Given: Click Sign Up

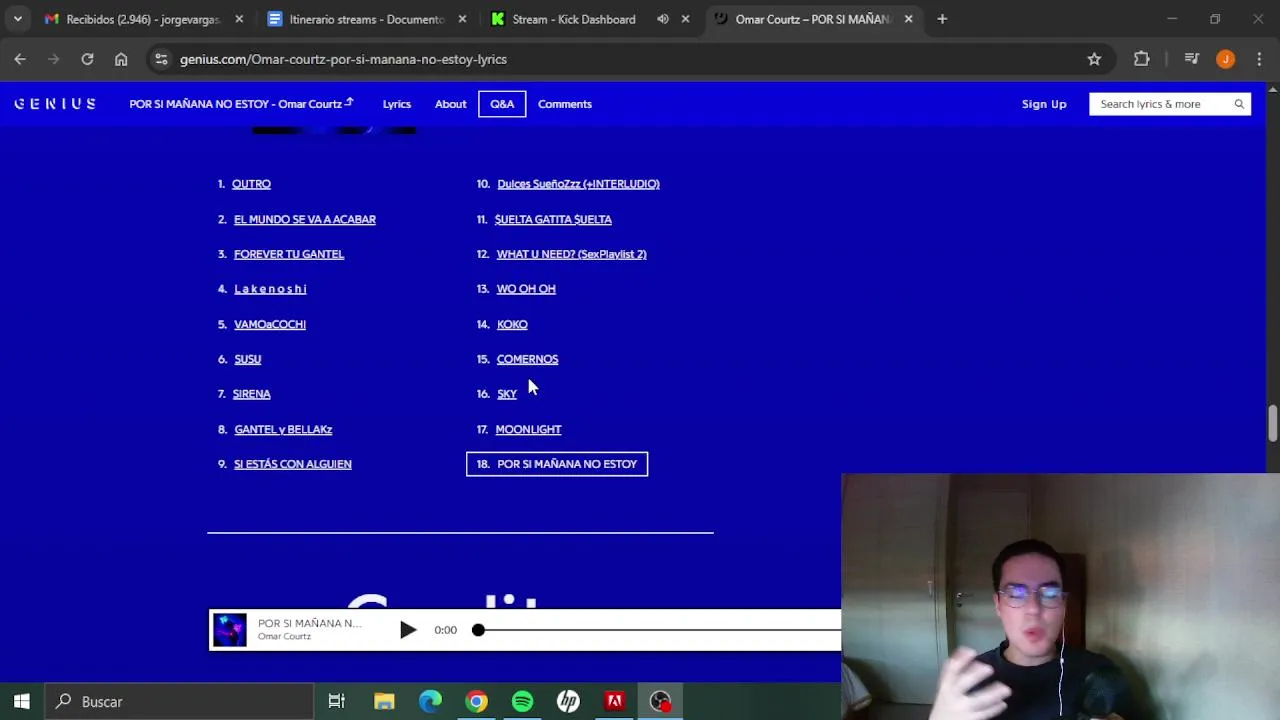Looking at the screenshot, I should pos(1044,104).
